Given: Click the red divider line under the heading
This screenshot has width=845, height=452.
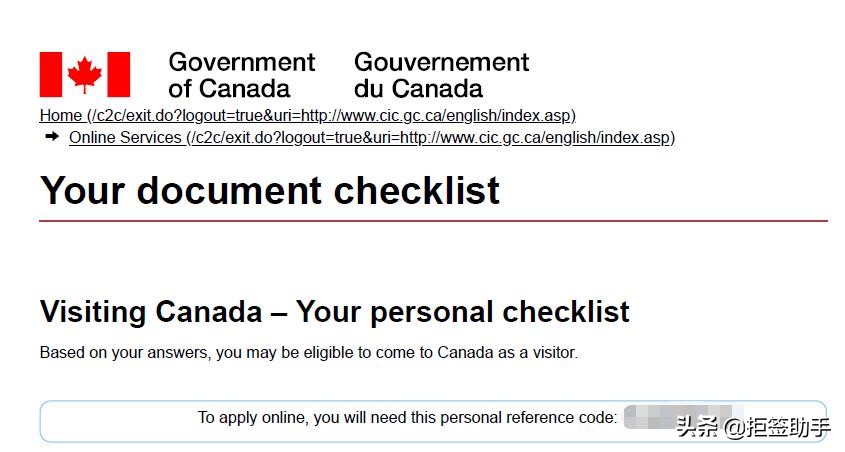Looking at the screenshot, I should [433, 220].
